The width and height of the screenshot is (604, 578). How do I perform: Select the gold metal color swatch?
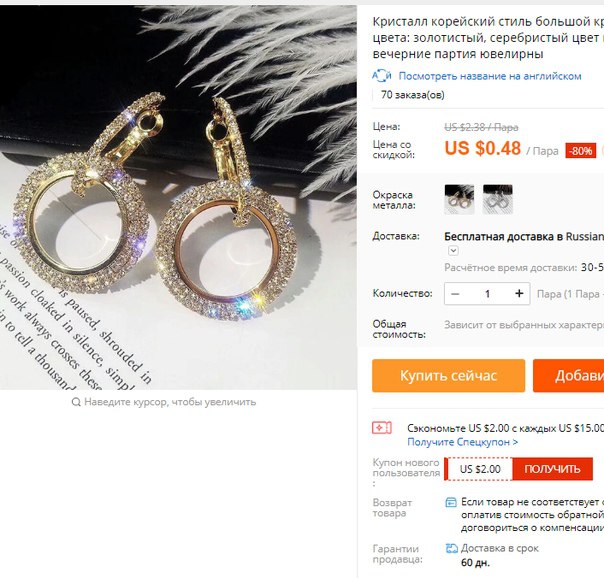point(459,199)
